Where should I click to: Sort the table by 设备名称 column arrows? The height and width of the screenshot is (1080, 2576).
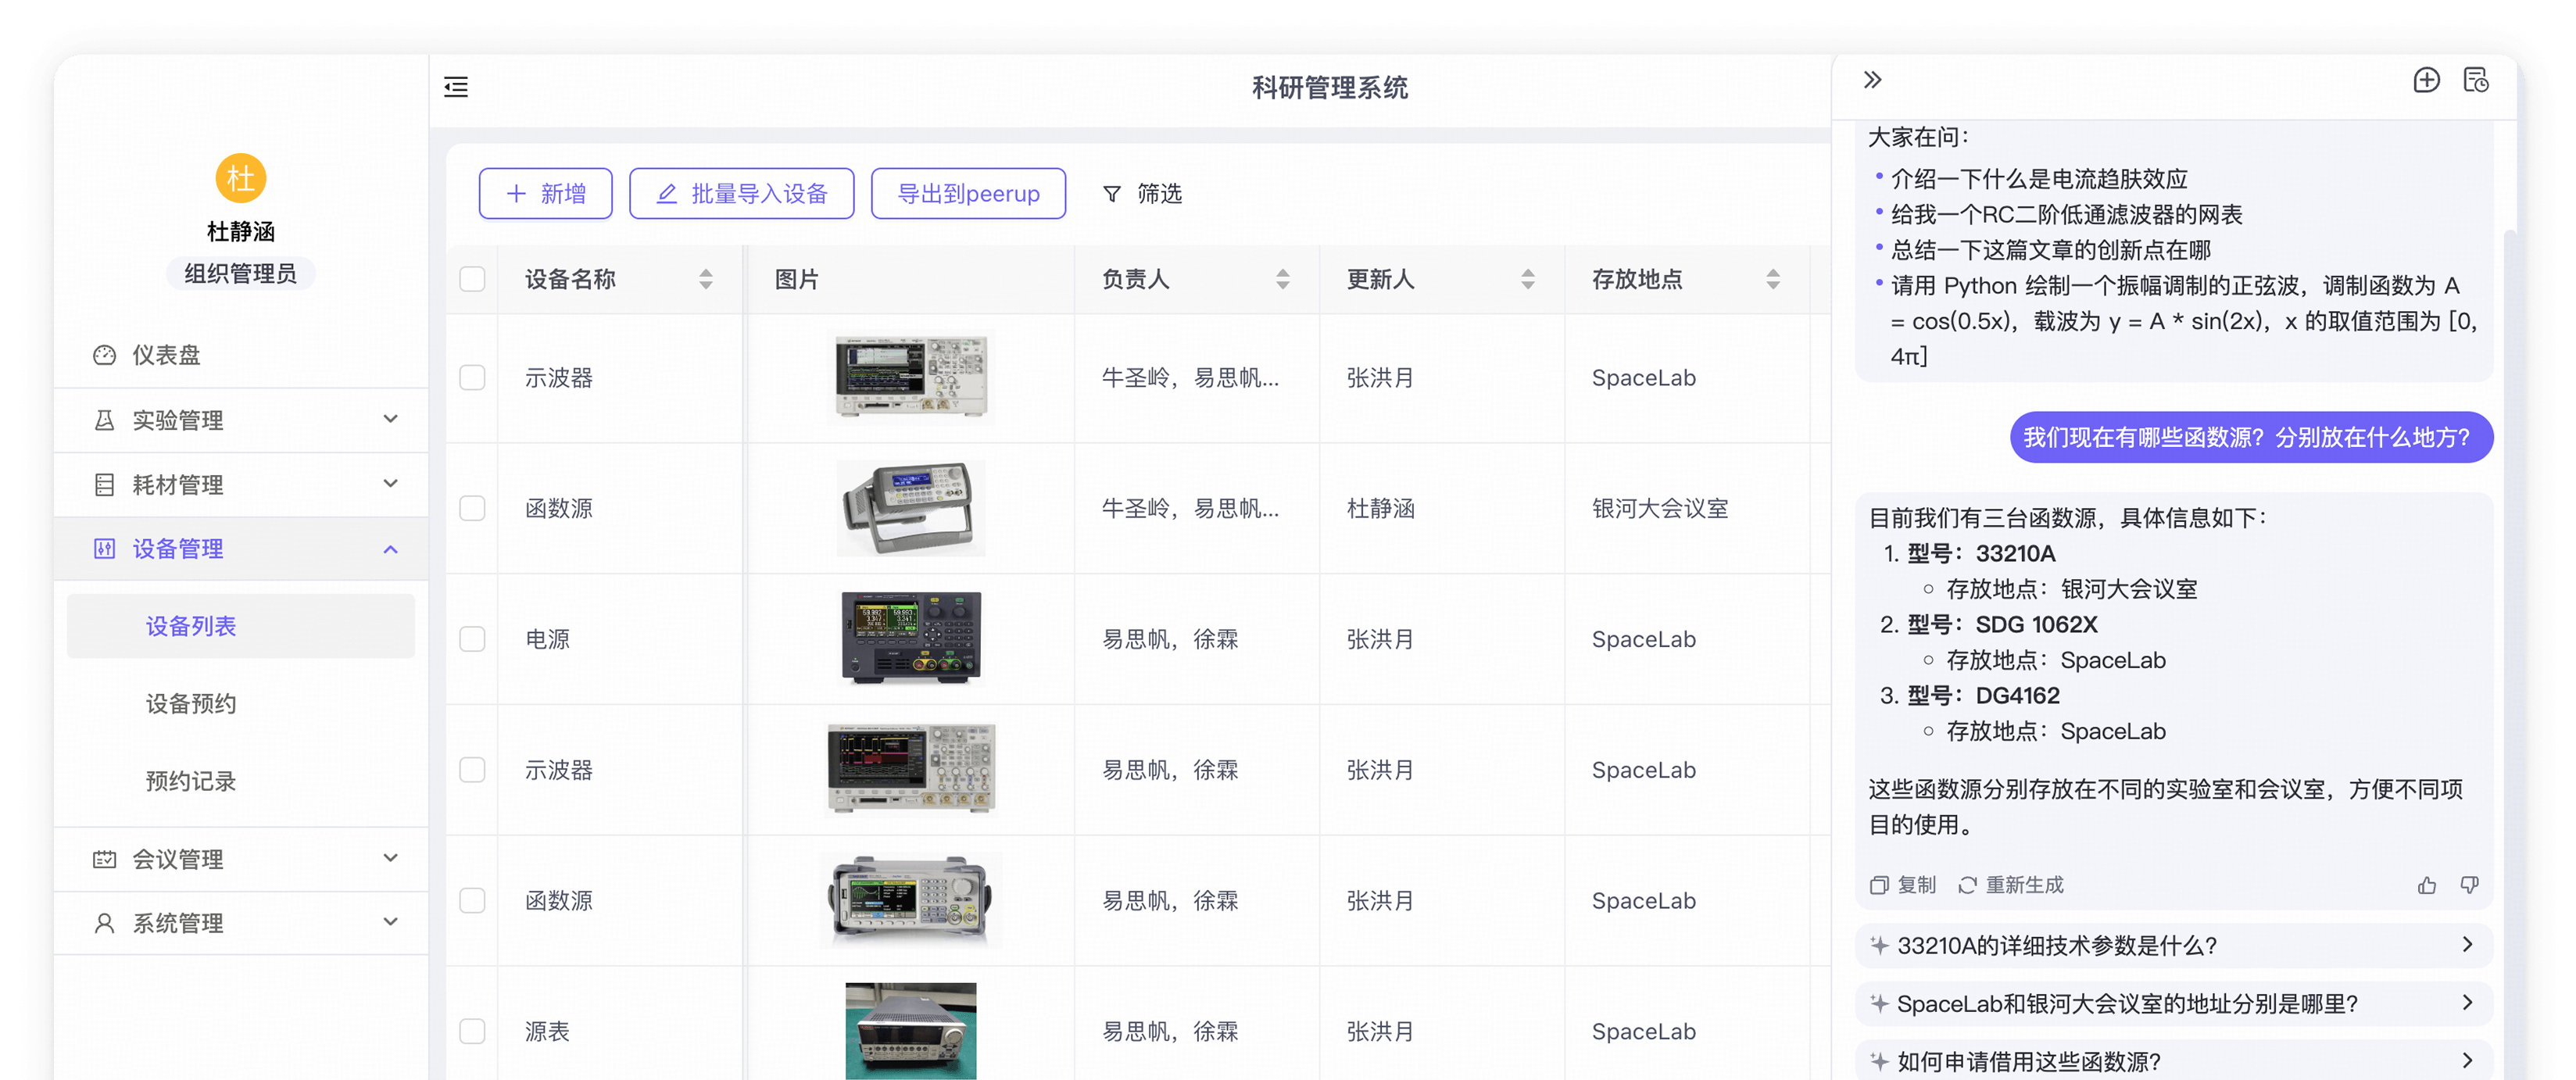point(706,279)
